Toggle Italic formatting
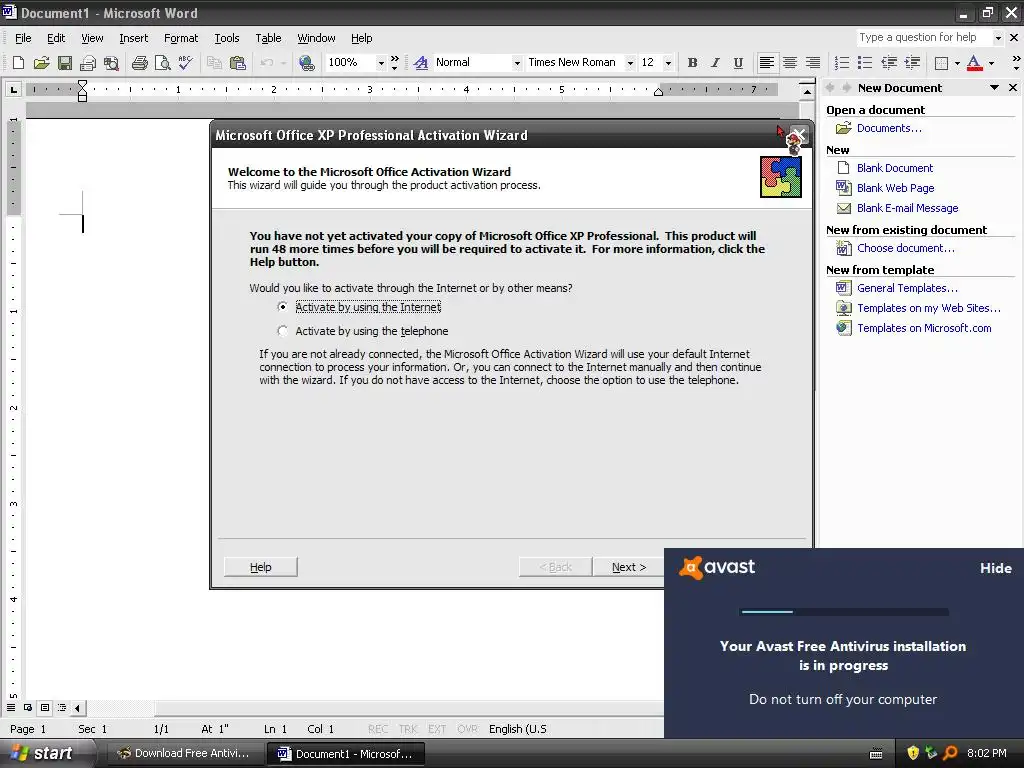The width and height of the screenshot is (1024, 768). [x=715, y=63]
